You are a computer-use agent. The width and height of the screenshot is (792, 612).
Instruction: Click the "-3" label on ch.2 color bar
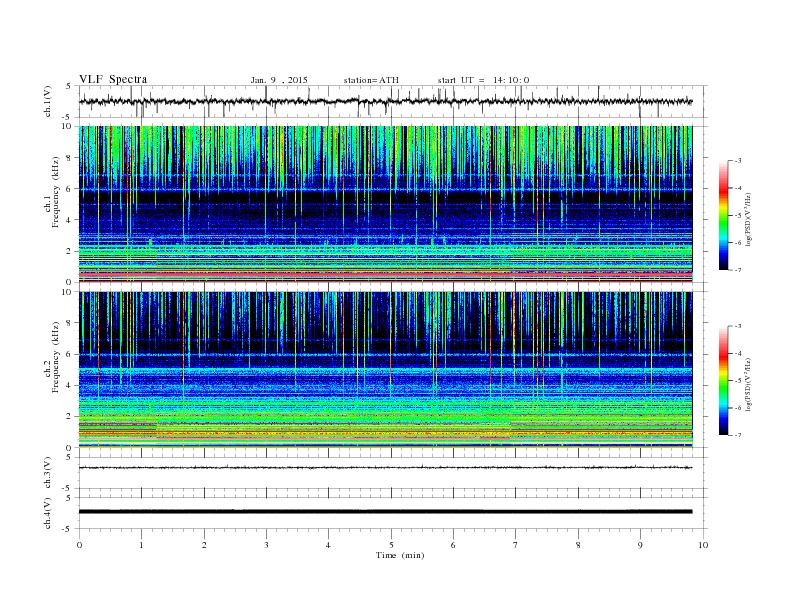point(738,326)
